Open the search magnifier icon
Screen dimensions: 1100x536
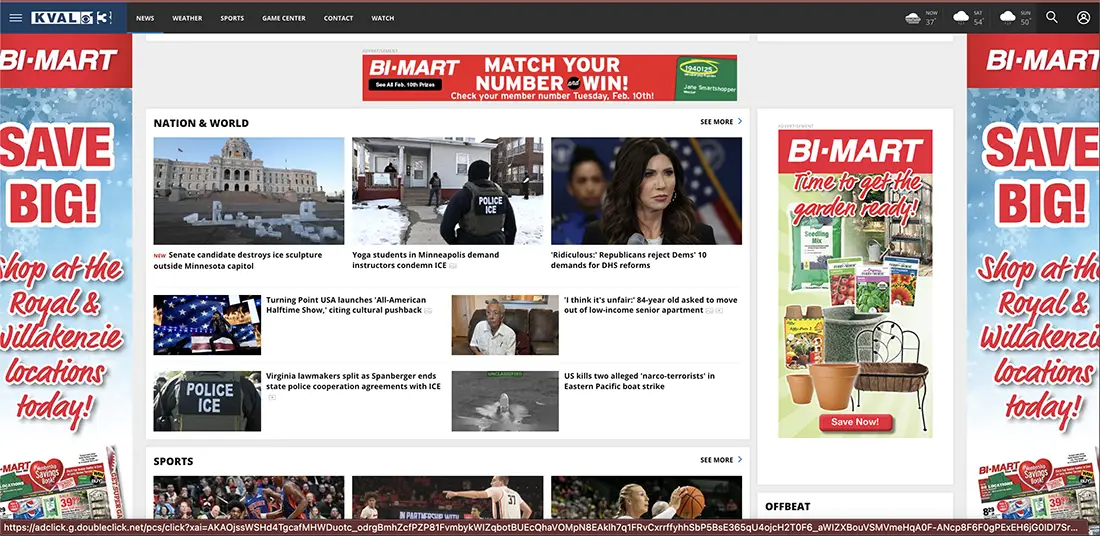pos(1052,18)
